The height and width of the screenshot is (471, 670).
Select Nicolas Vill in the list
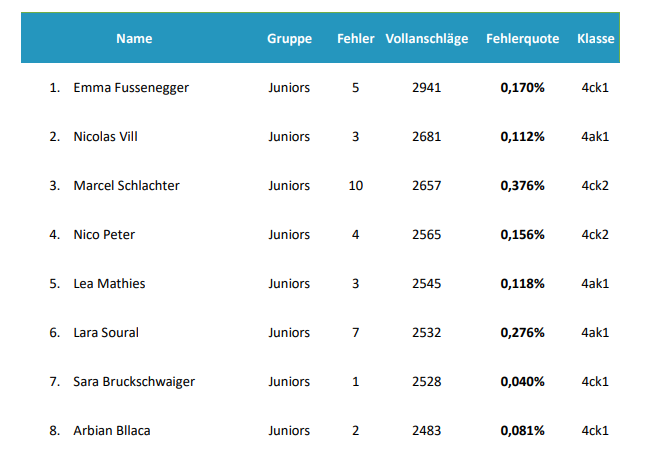pyautogui.click(x=106, y=137)
